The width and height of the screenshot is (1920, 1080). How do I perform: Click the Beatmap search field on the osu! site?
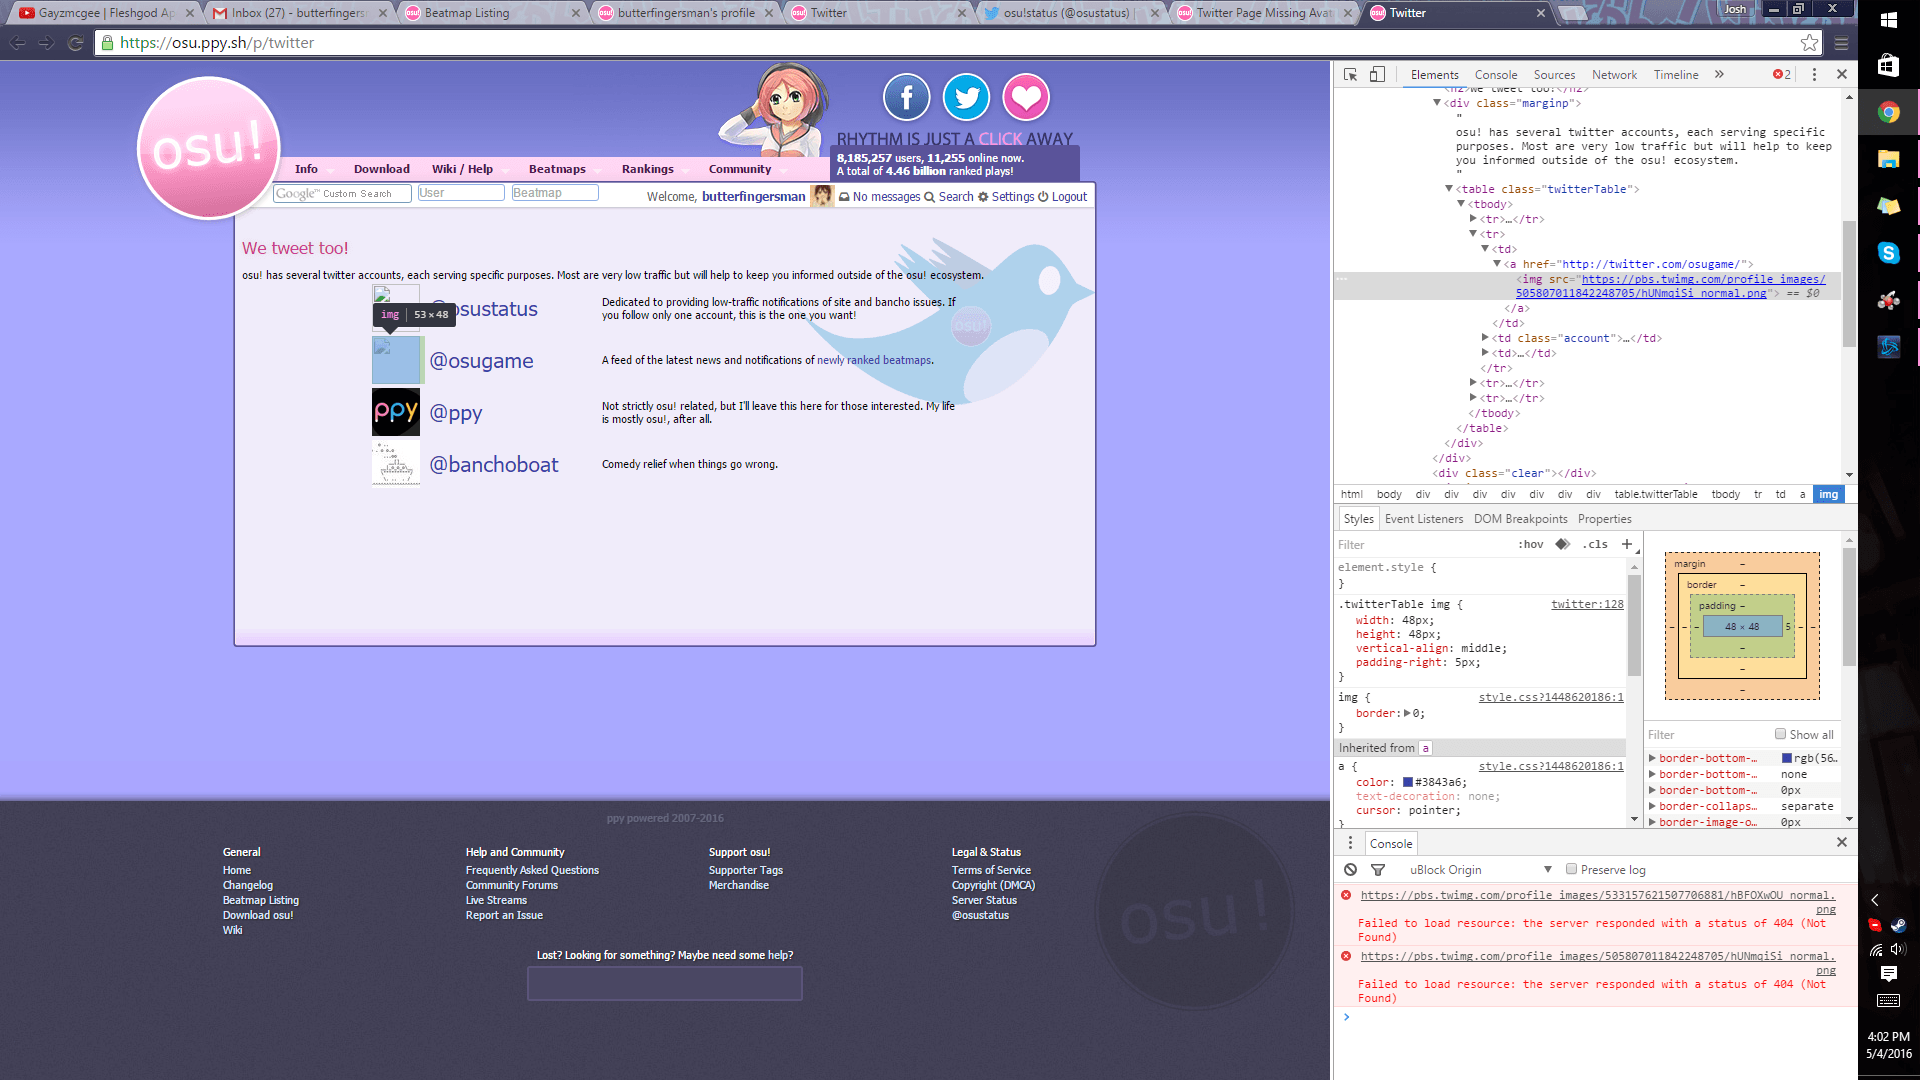tap(555, 193)
